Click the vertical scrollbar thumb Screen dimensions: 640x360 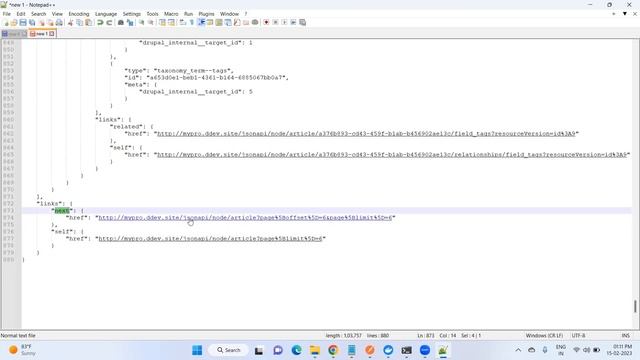click(x=635, y=306)
